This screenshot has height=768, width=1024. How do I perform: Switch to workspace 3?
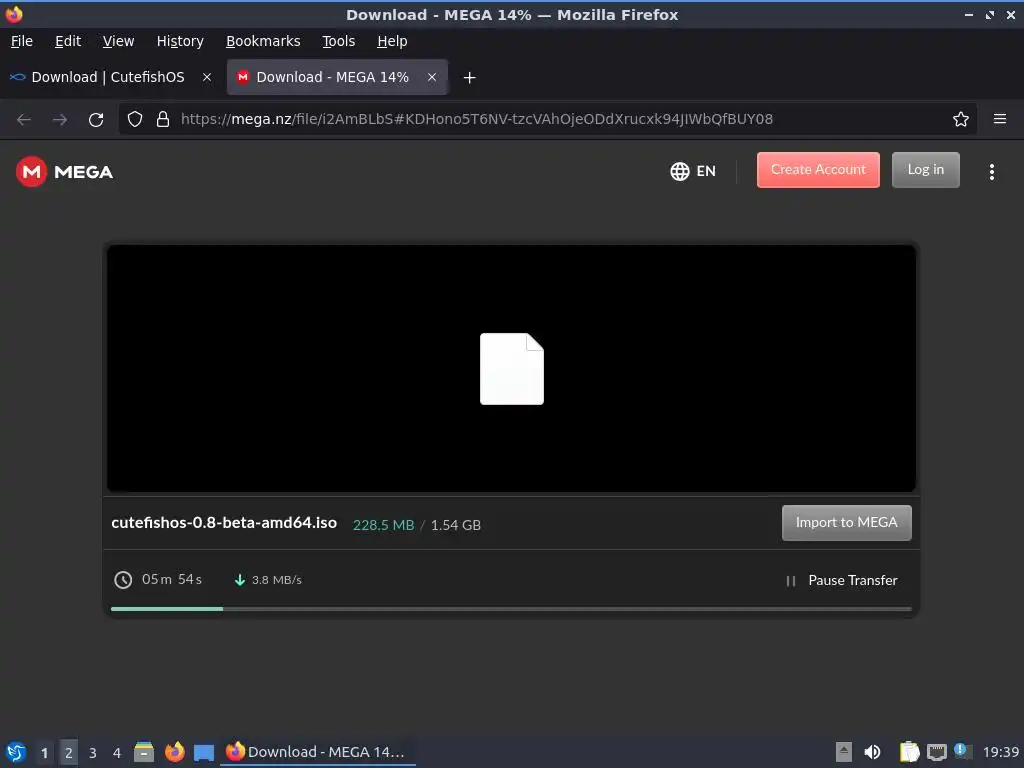point(93,753)
